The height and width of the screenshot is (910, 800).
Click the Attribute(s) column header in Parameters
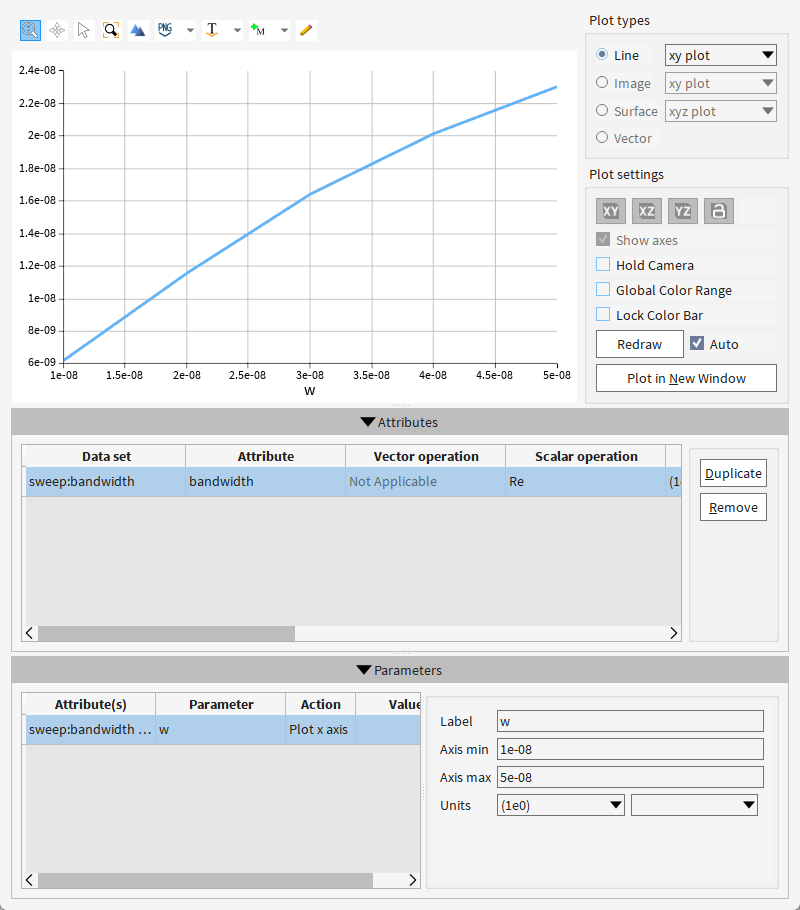91,704
